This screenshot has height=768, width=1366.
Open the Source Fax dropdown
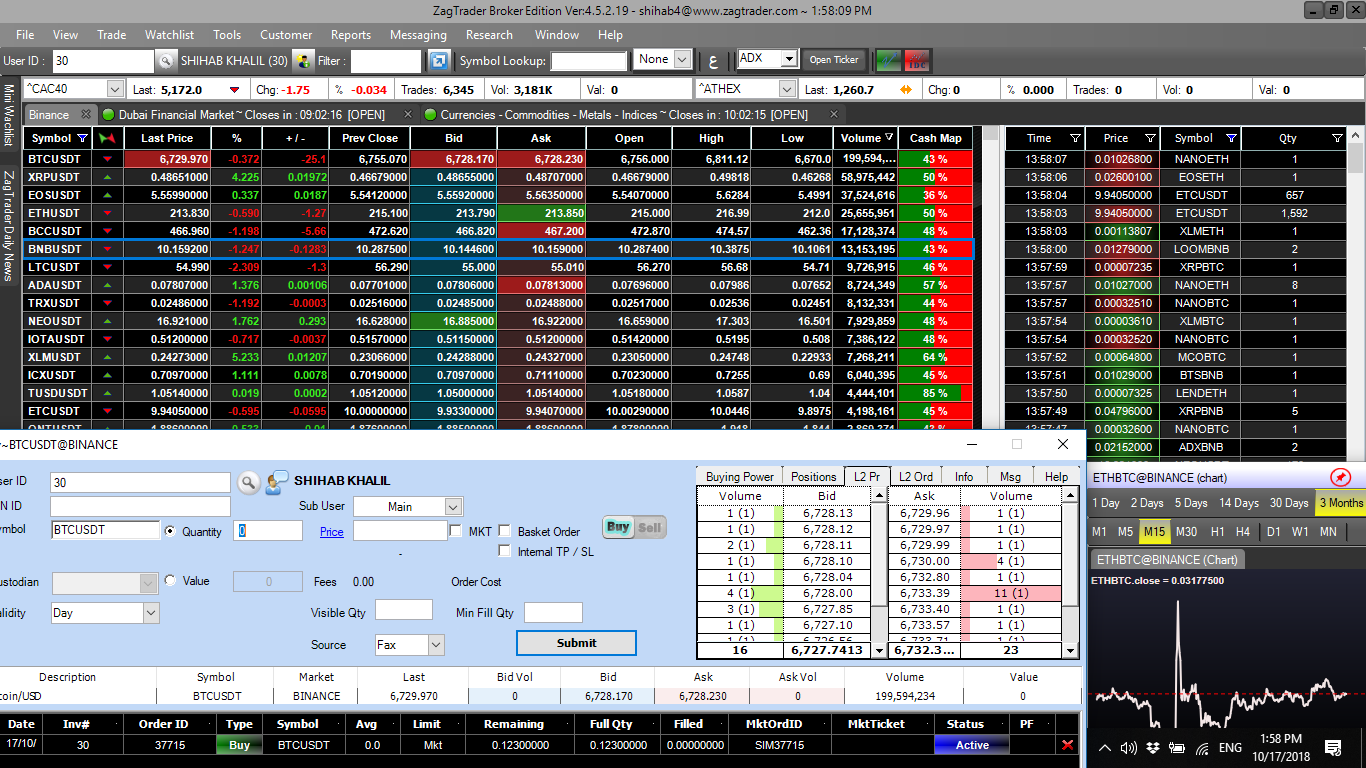pos(436,645)
